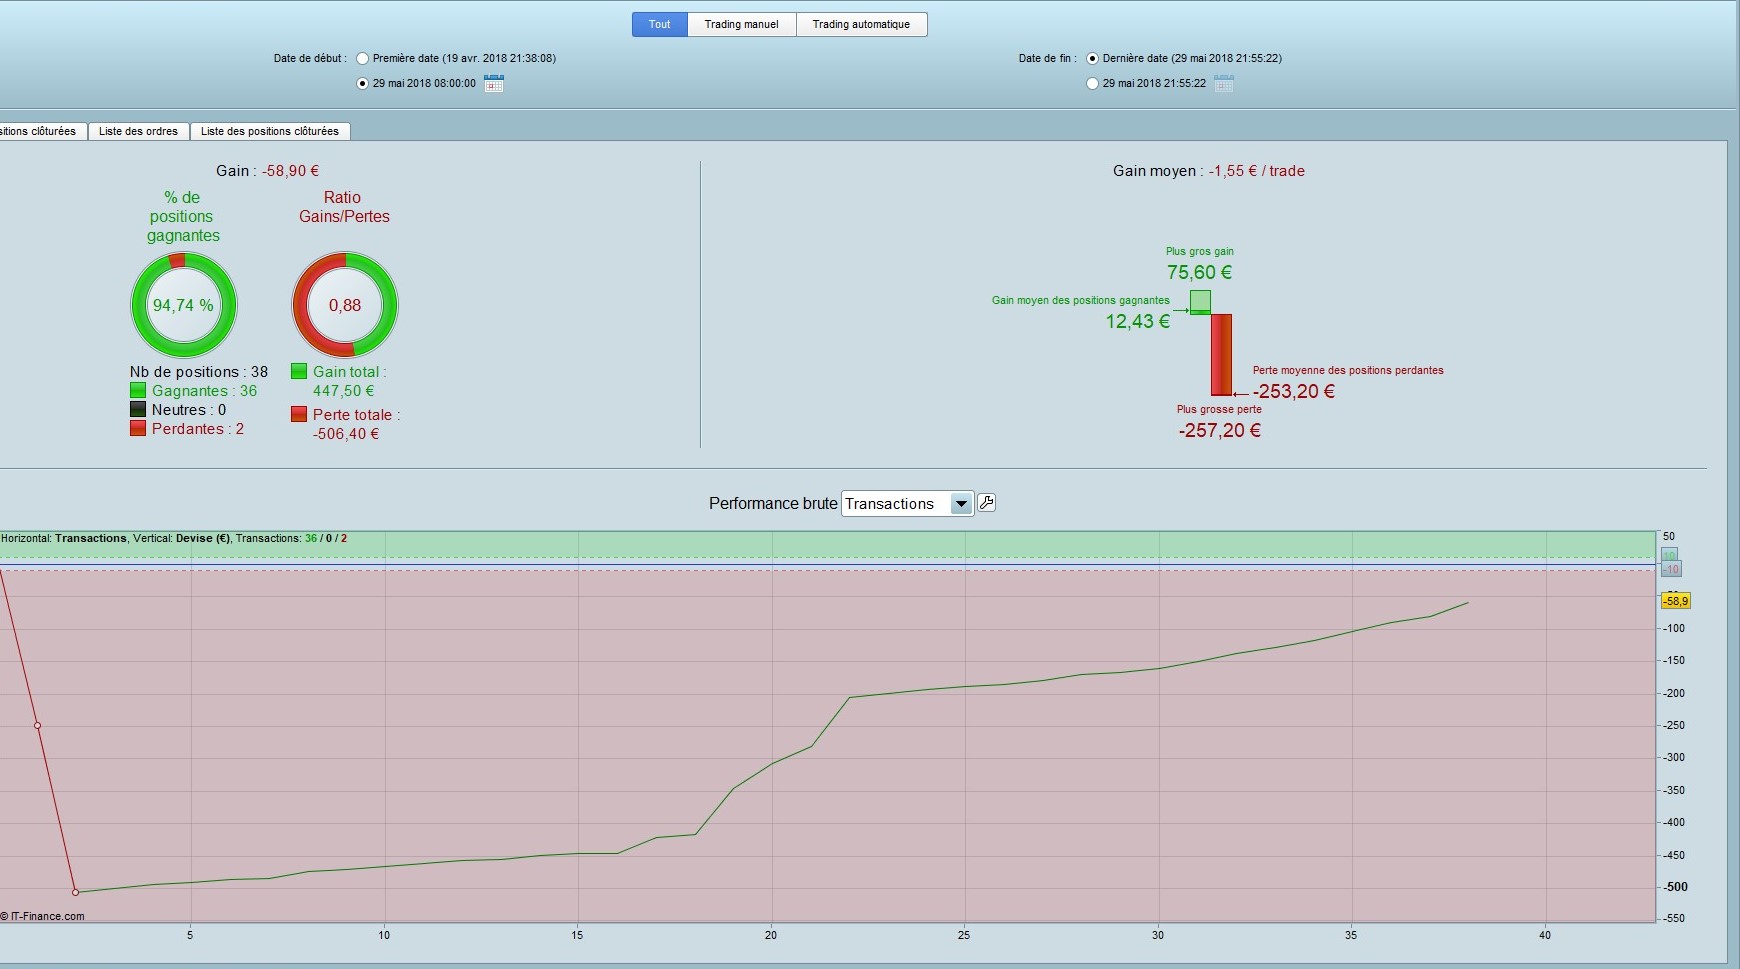Click the red average loss bar

[1221, 355]
